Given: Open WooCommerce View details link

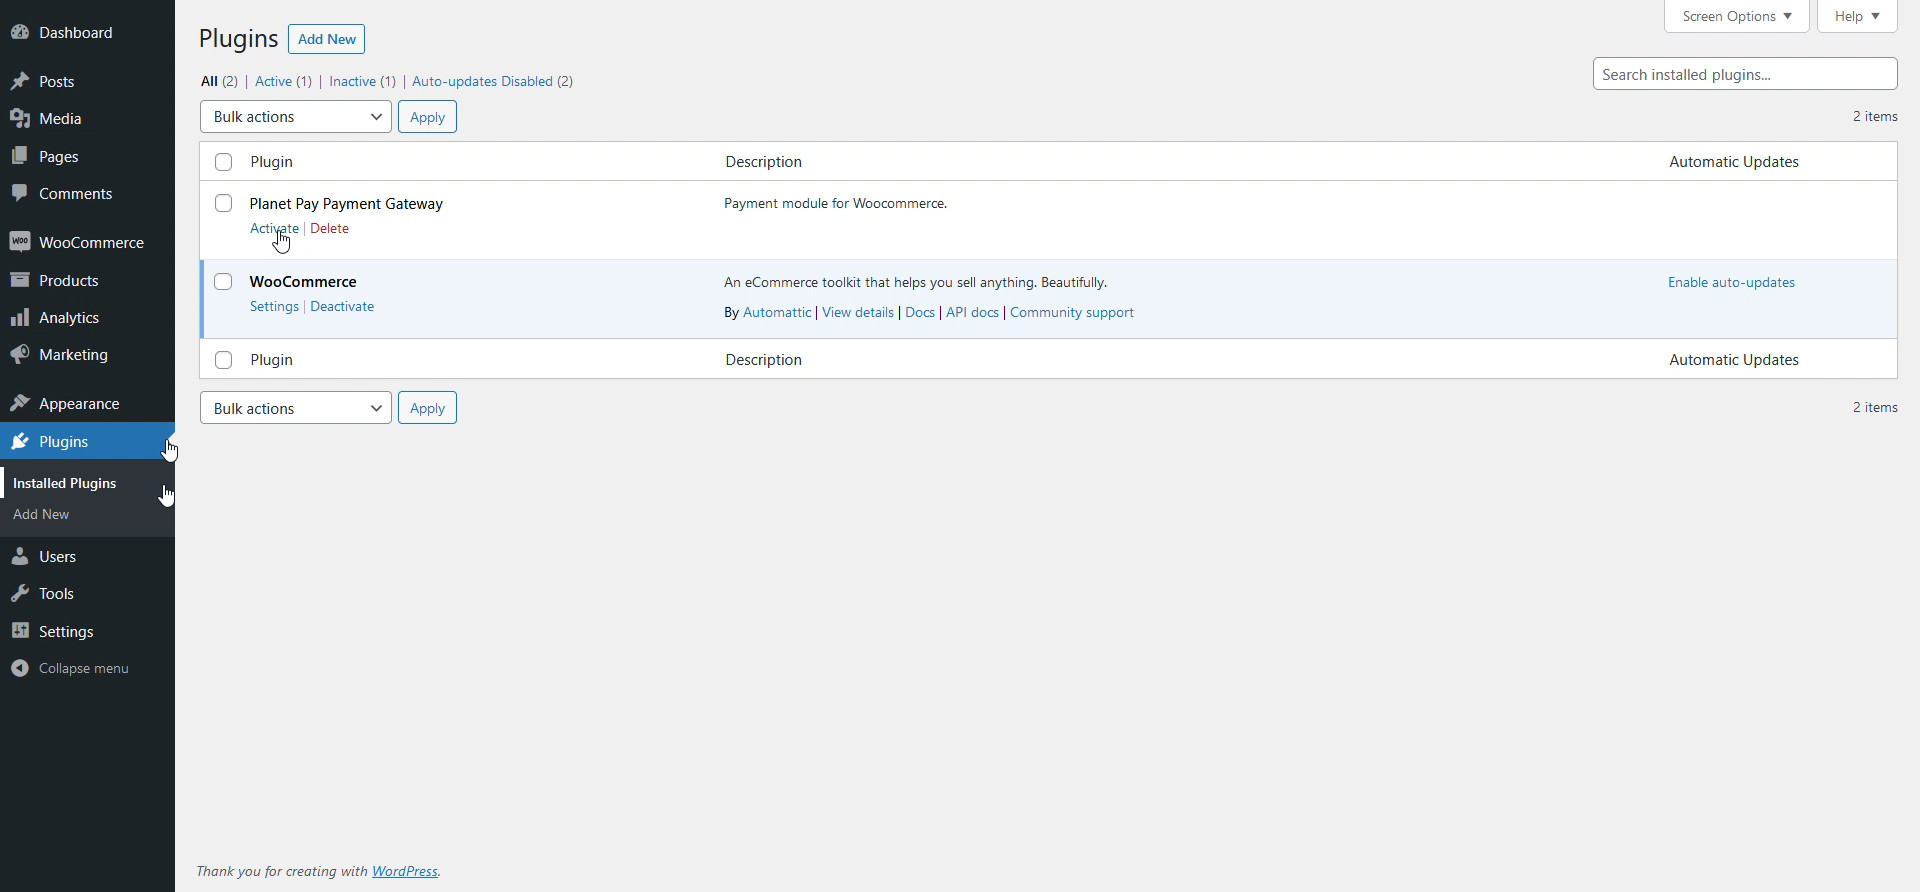Looking at the screenshot, I should pyautogui.click(x=858, y=312).
